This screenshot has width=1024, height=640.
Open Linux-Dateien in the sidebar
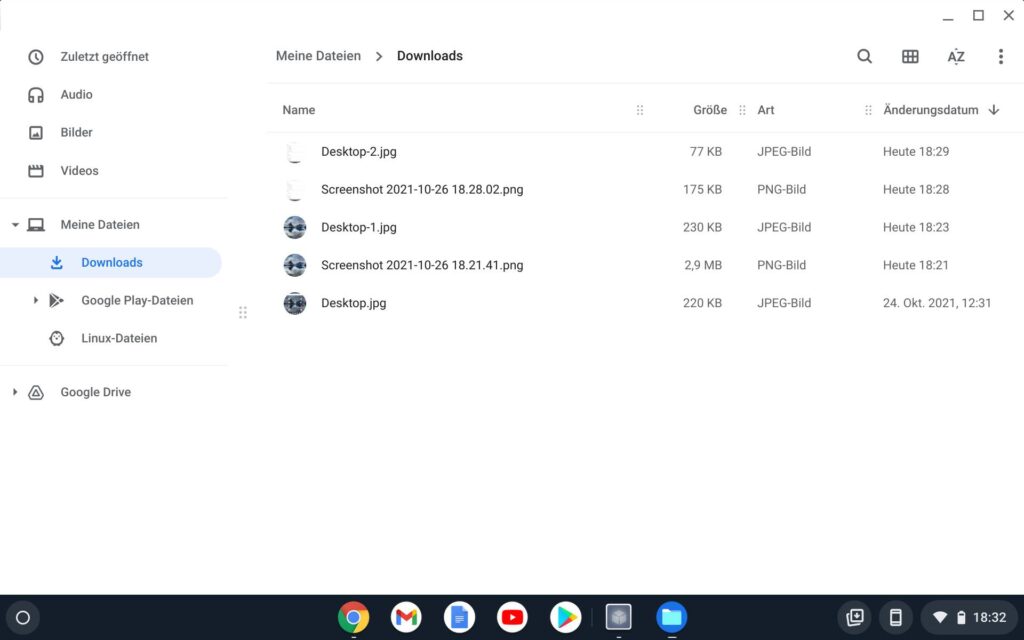pyautogui.click(x=120, y=338)
